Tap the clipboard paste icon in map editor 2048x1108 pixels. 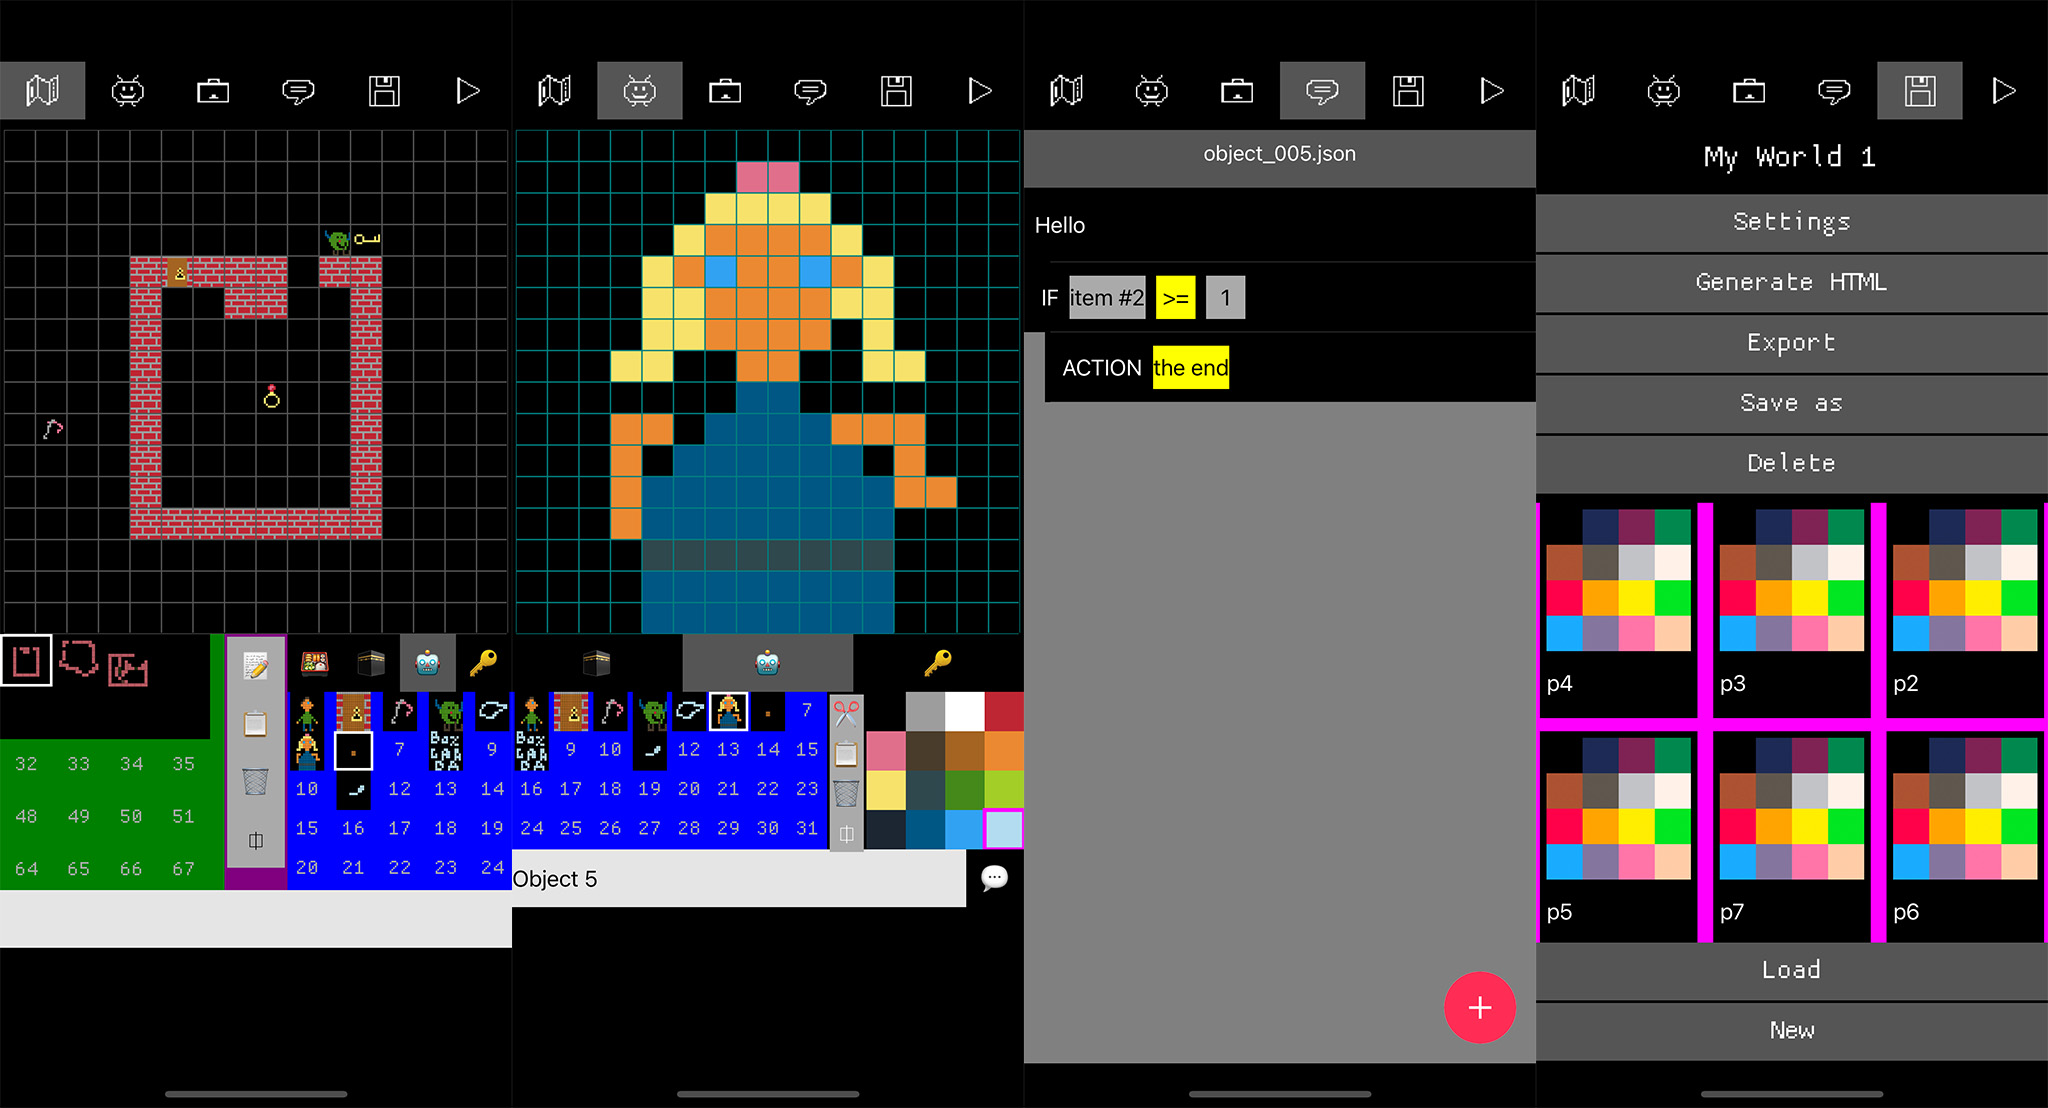(255, 722)
